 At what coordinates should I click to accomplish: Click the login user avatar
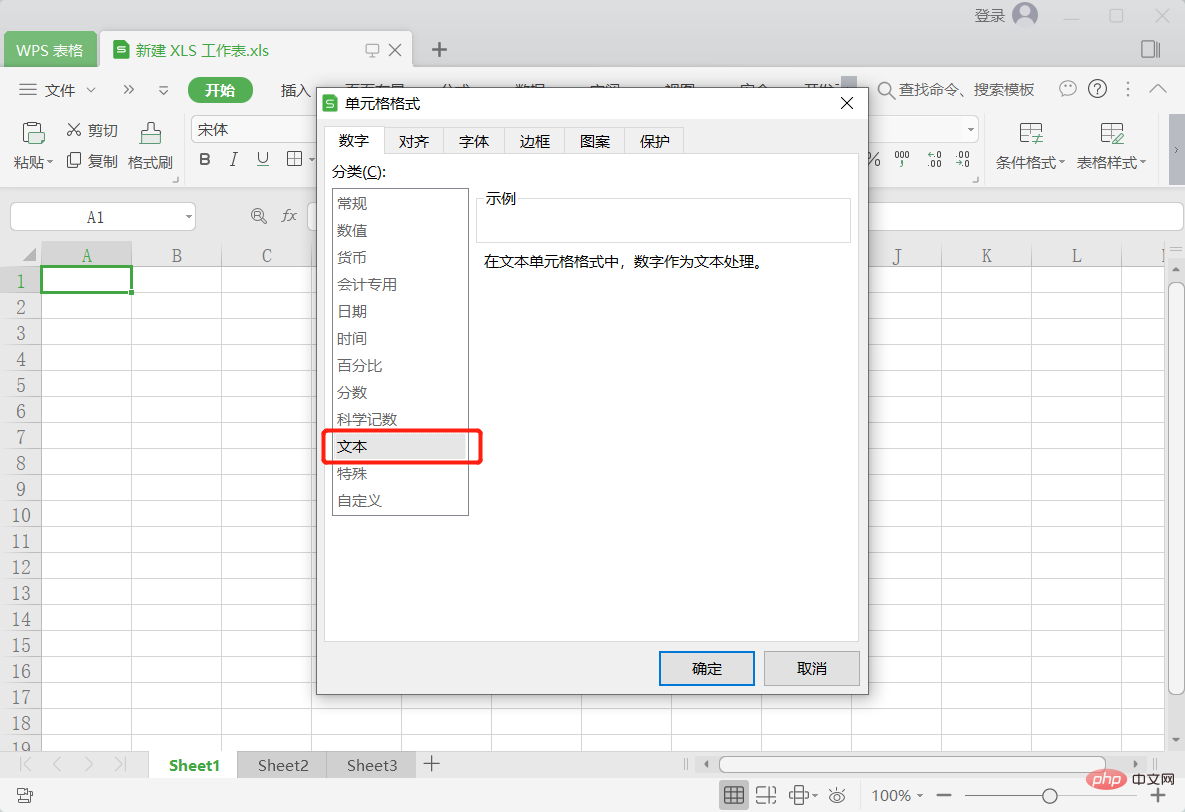1025,14
